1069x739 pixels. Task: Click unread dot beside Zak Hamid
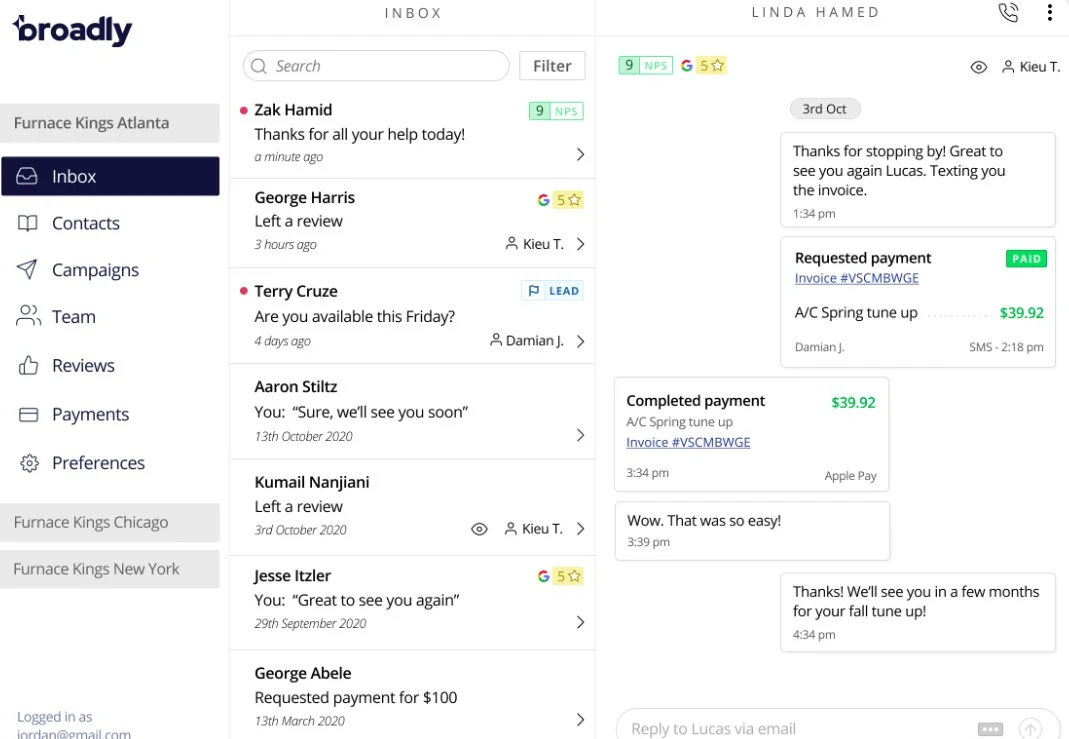243,110
